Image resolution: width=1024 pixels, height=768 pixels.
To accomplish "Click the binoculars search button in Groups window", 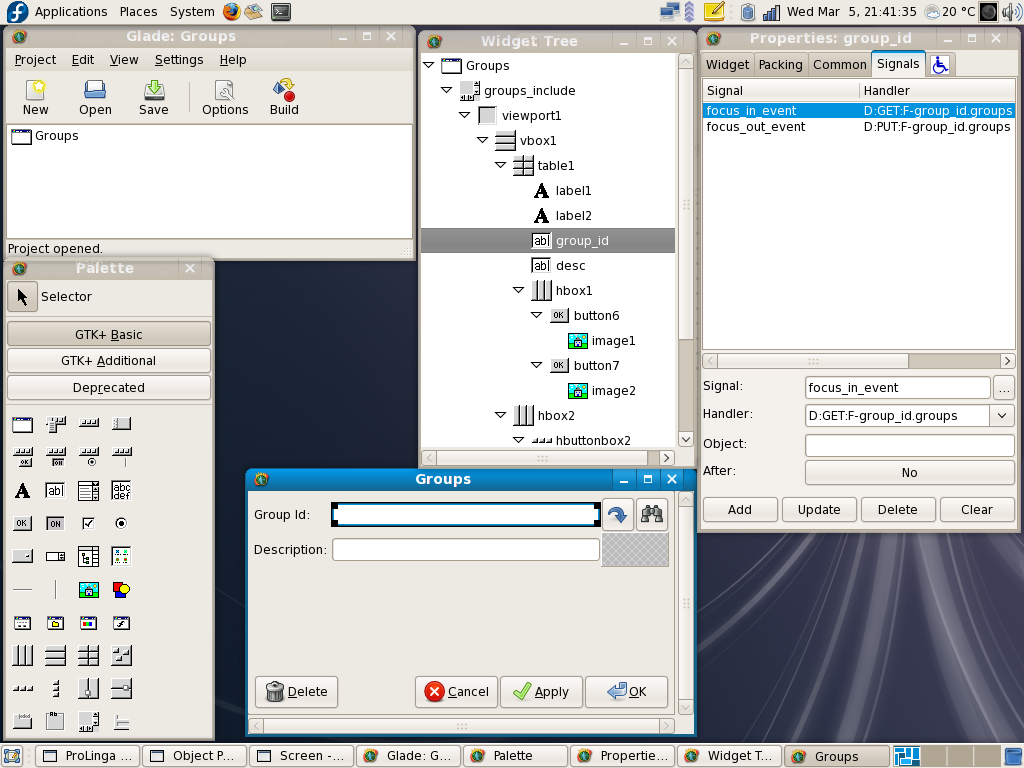I will [652, 515].
